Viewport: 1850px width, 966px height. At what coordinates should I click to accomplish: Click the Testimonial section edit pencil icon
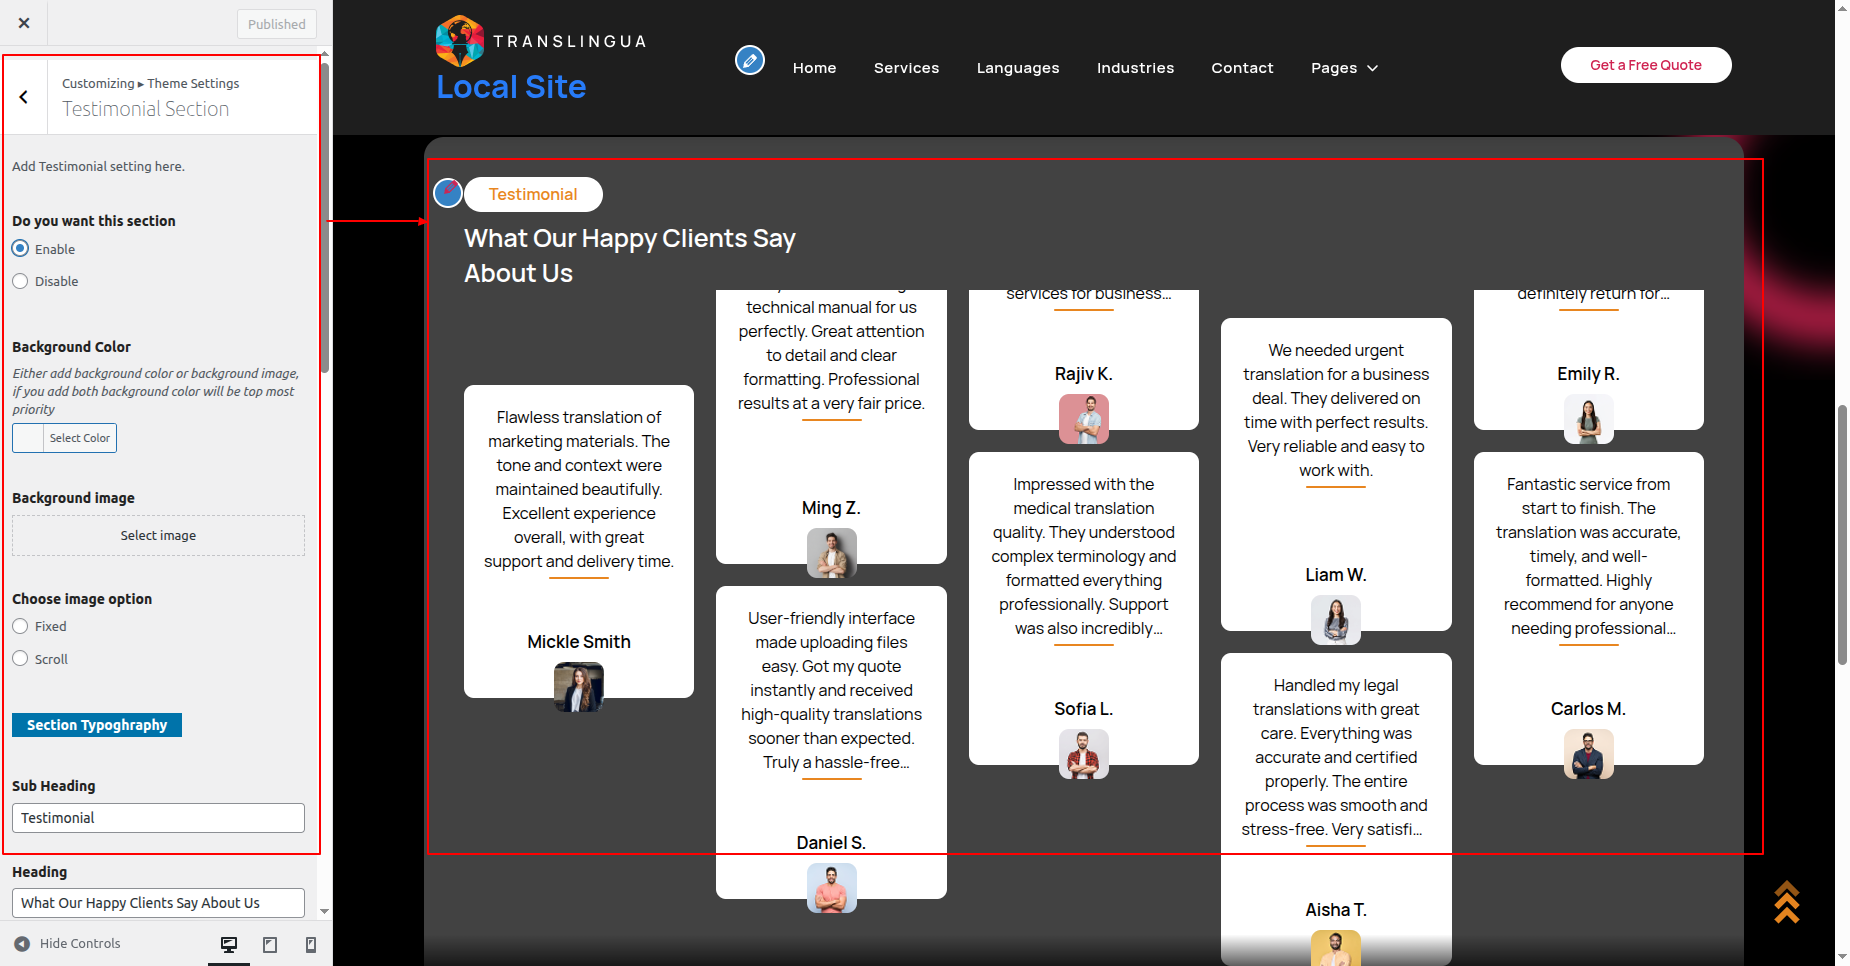(x=448, y=192)
